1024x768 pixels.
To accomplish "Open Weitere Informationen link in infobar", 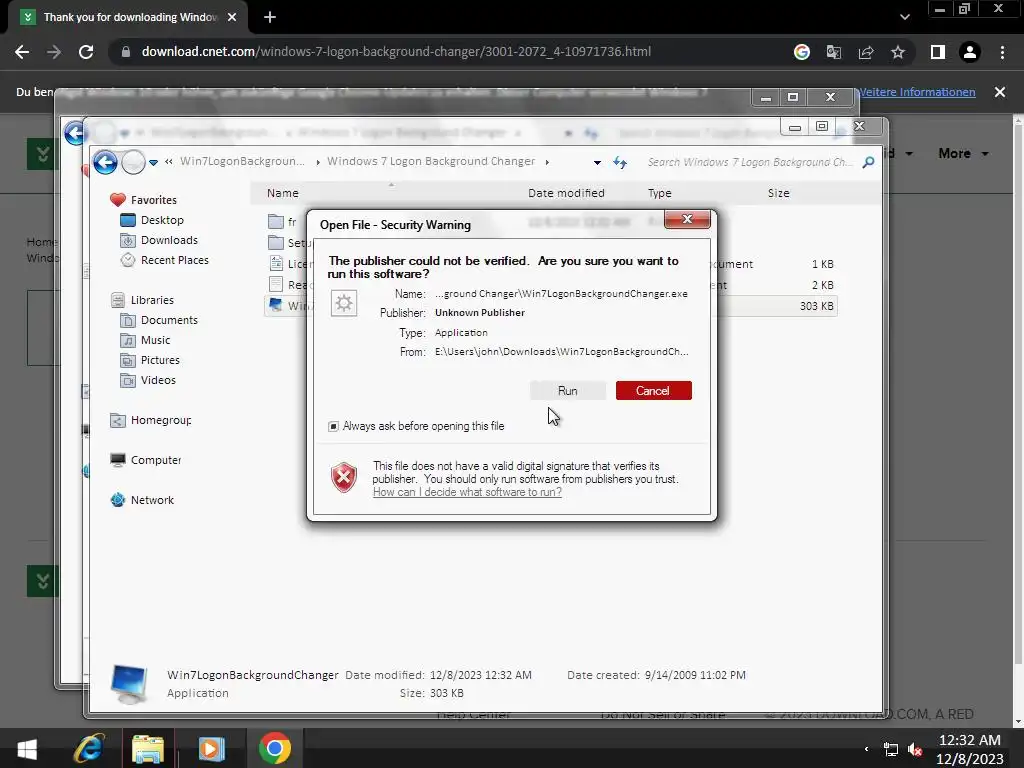I will pyautogui.click(x=916, y=92).
